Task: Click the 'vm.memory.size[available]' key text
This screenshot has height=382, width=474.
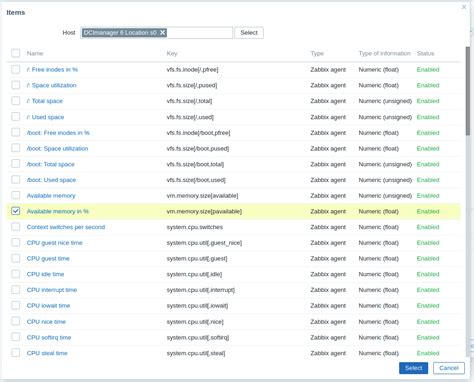Action: click(202, 196)
